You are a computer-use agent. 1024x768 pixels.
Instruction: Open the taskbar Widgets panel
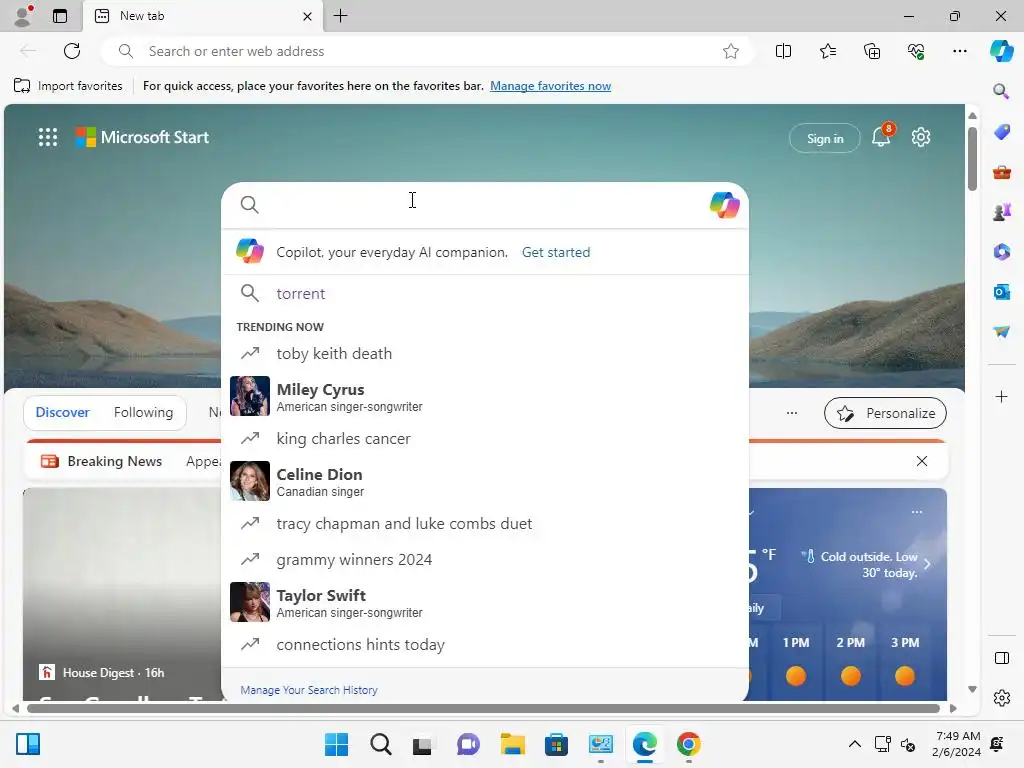[28, 744]
